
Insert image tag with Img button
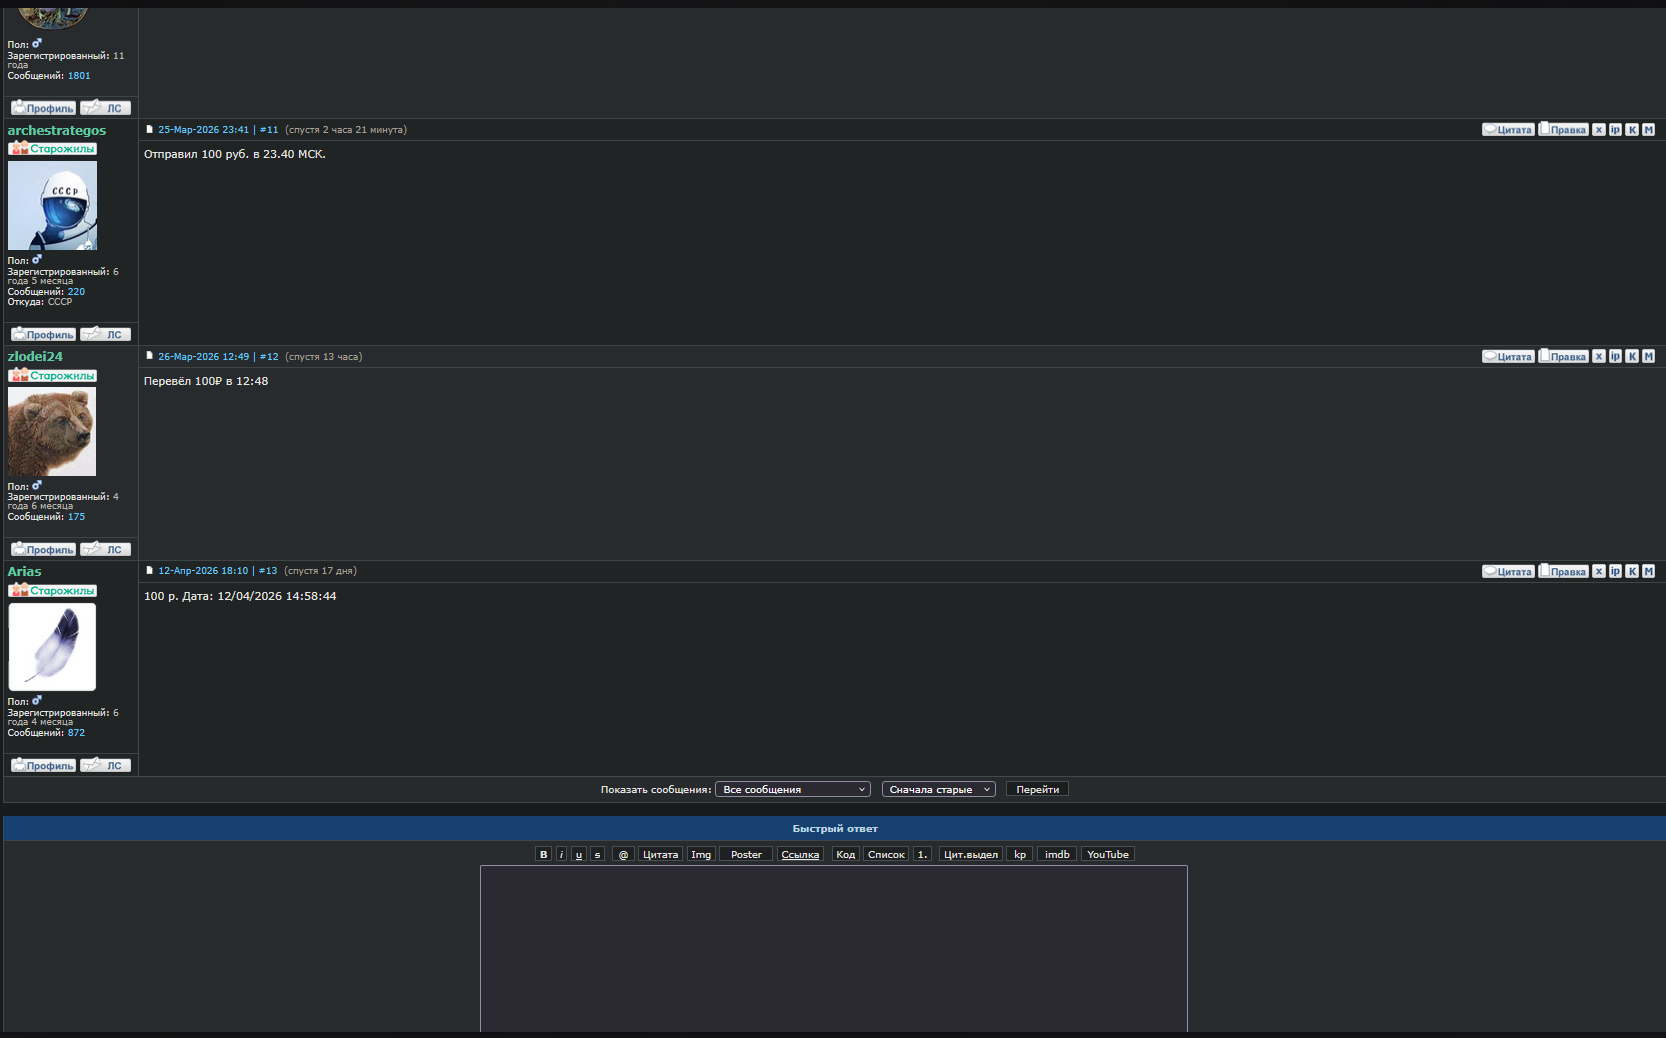pyautogui.click(x=701, y=854)
